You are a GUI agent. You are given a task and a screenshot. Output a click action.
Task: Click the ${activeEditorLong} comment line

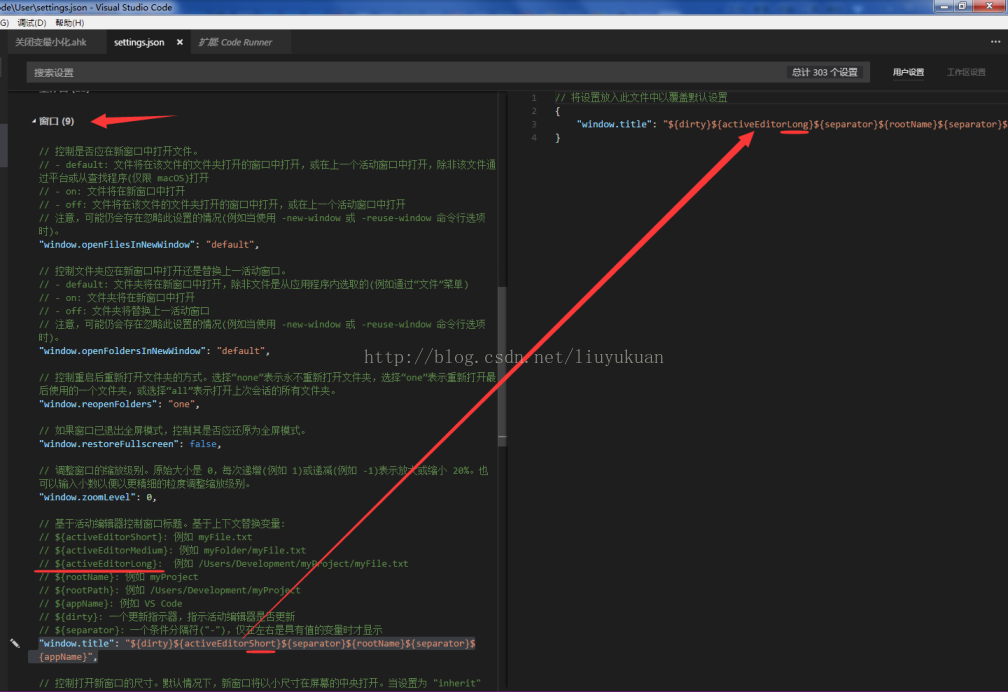223,563
